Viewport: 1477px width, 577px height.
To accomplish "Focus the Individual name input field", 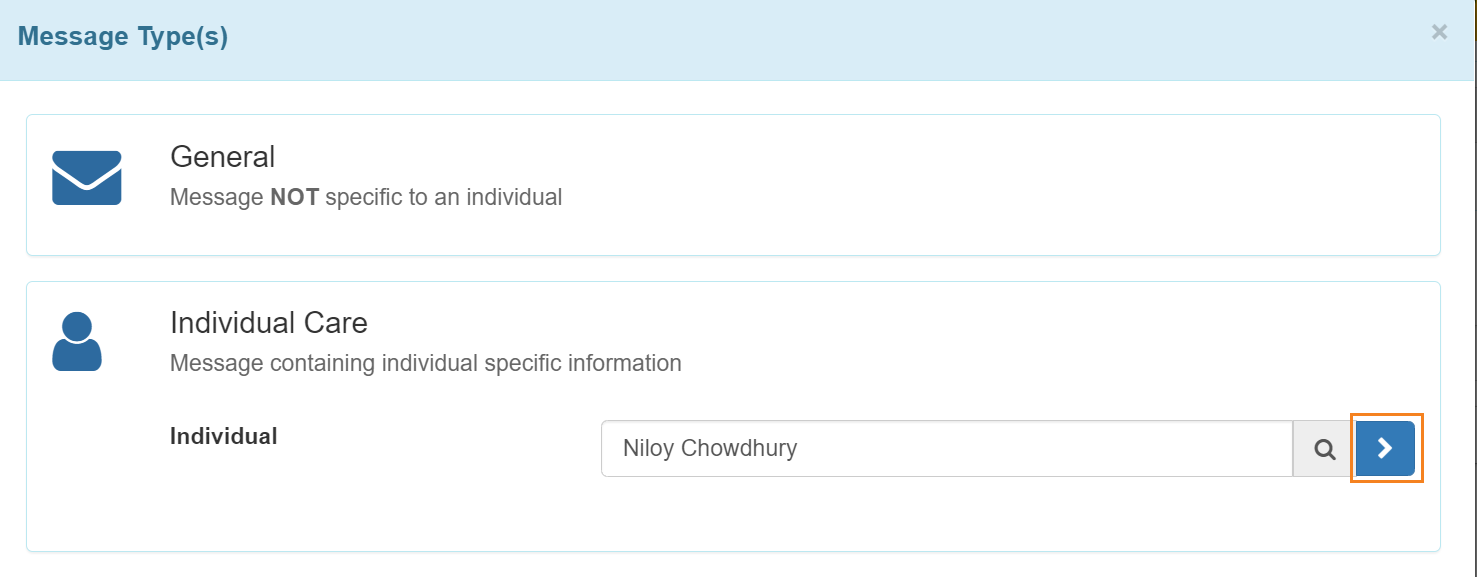I will coord(946,449).
